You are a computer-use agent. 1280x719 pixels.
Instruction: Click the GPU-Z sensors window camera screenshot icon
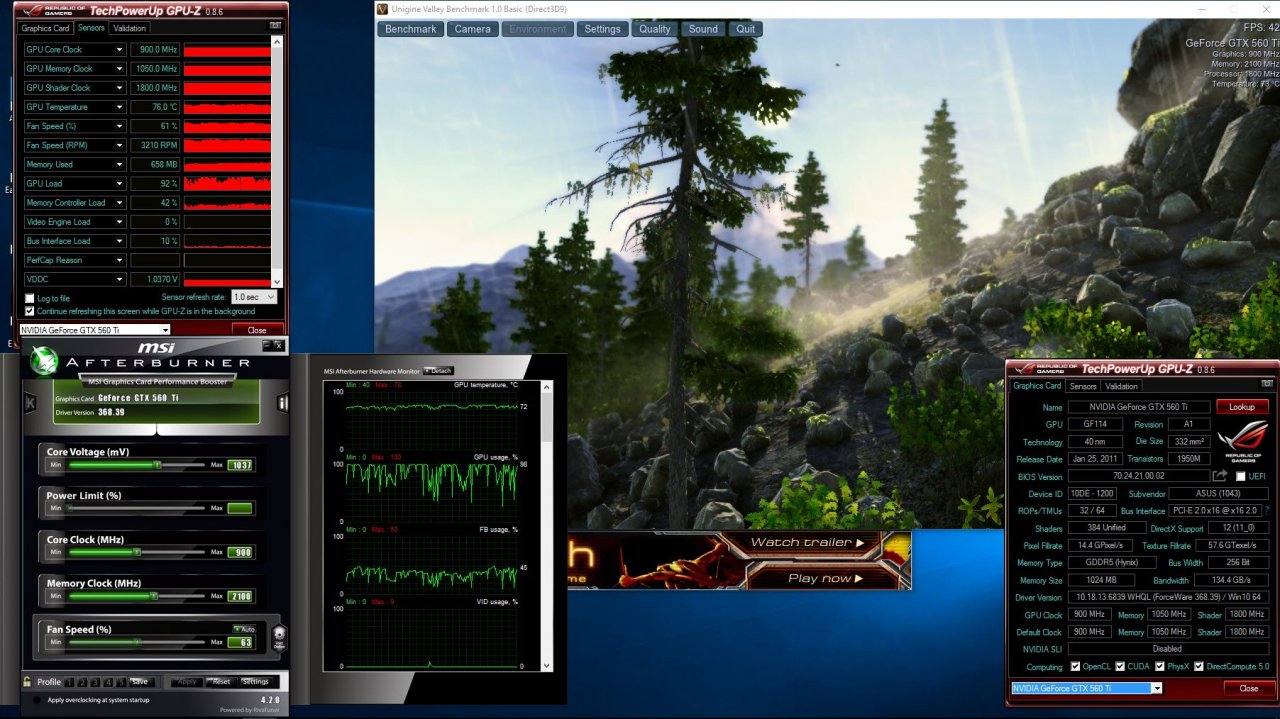275,27
